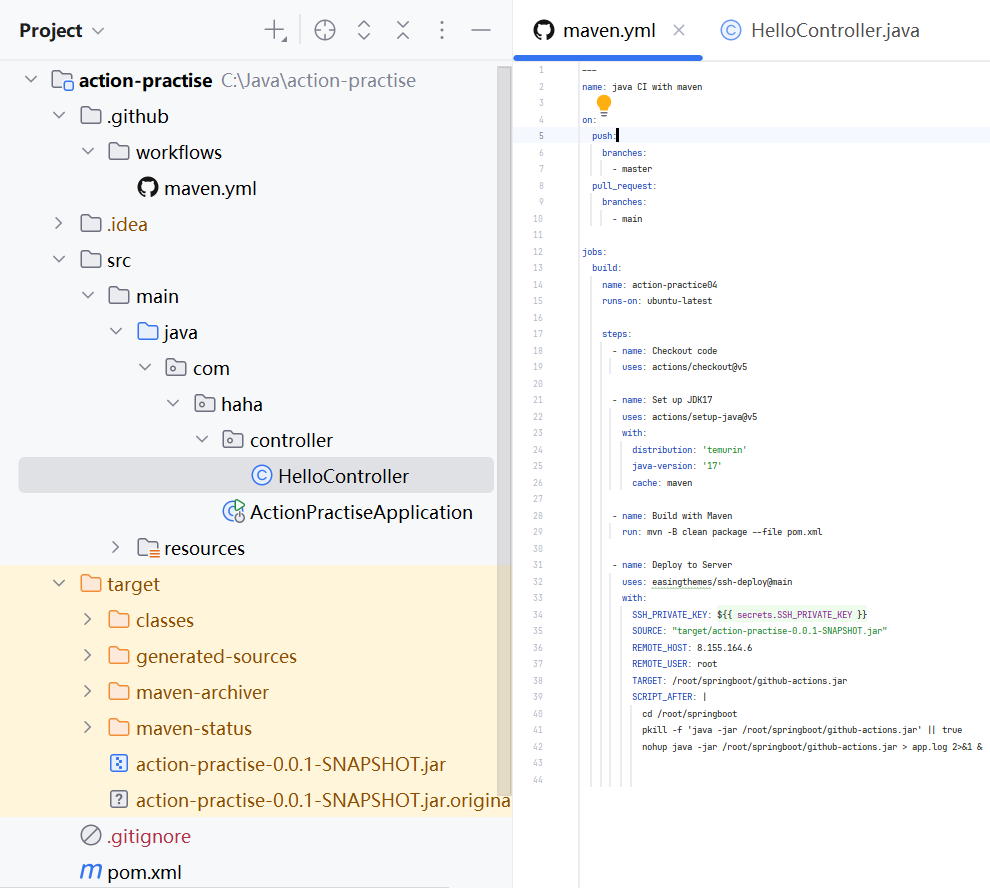Collapse the .github folder
The width and height of the screenshot is (990, 888).
click(x=59, y=116)
